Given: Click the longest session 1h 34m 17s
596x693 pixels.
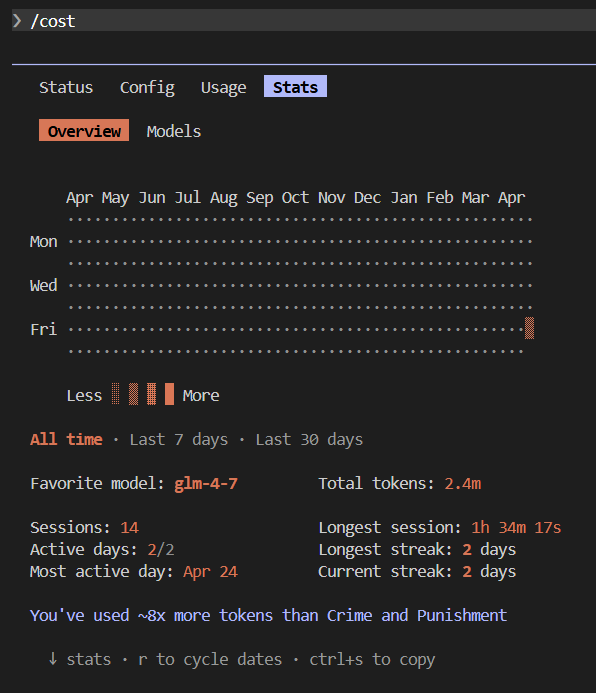Looking at the screenshot, I should [x=516, y=527].
